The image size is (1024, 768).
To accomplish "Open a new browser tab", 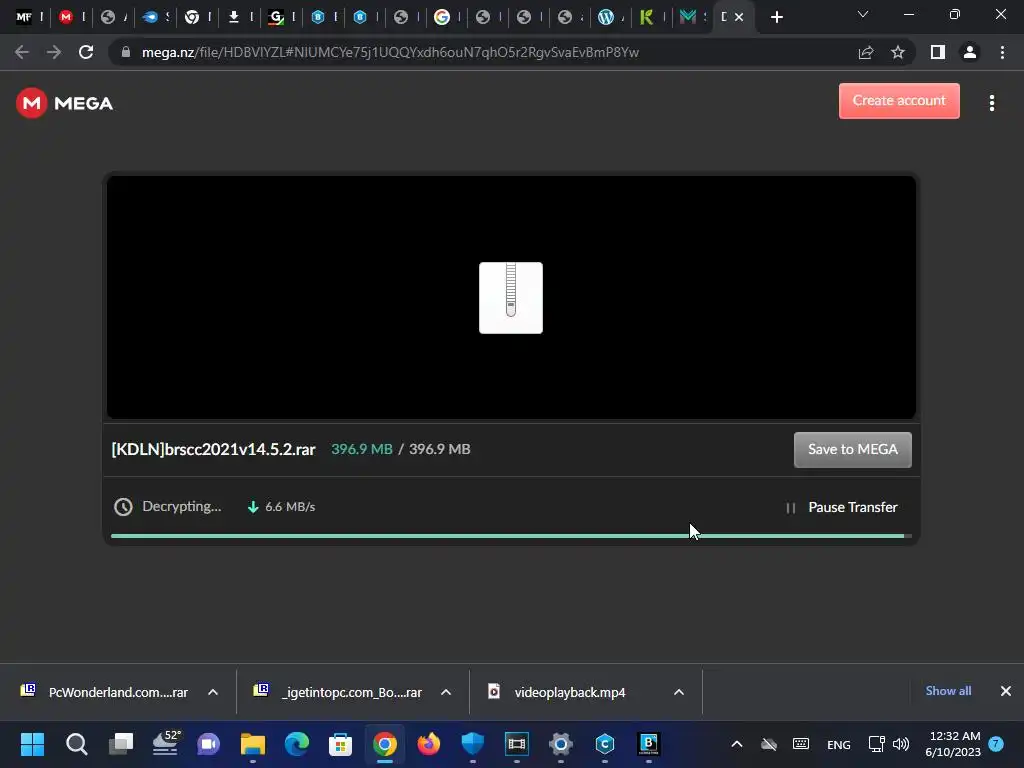I will [x=776, y=18].
